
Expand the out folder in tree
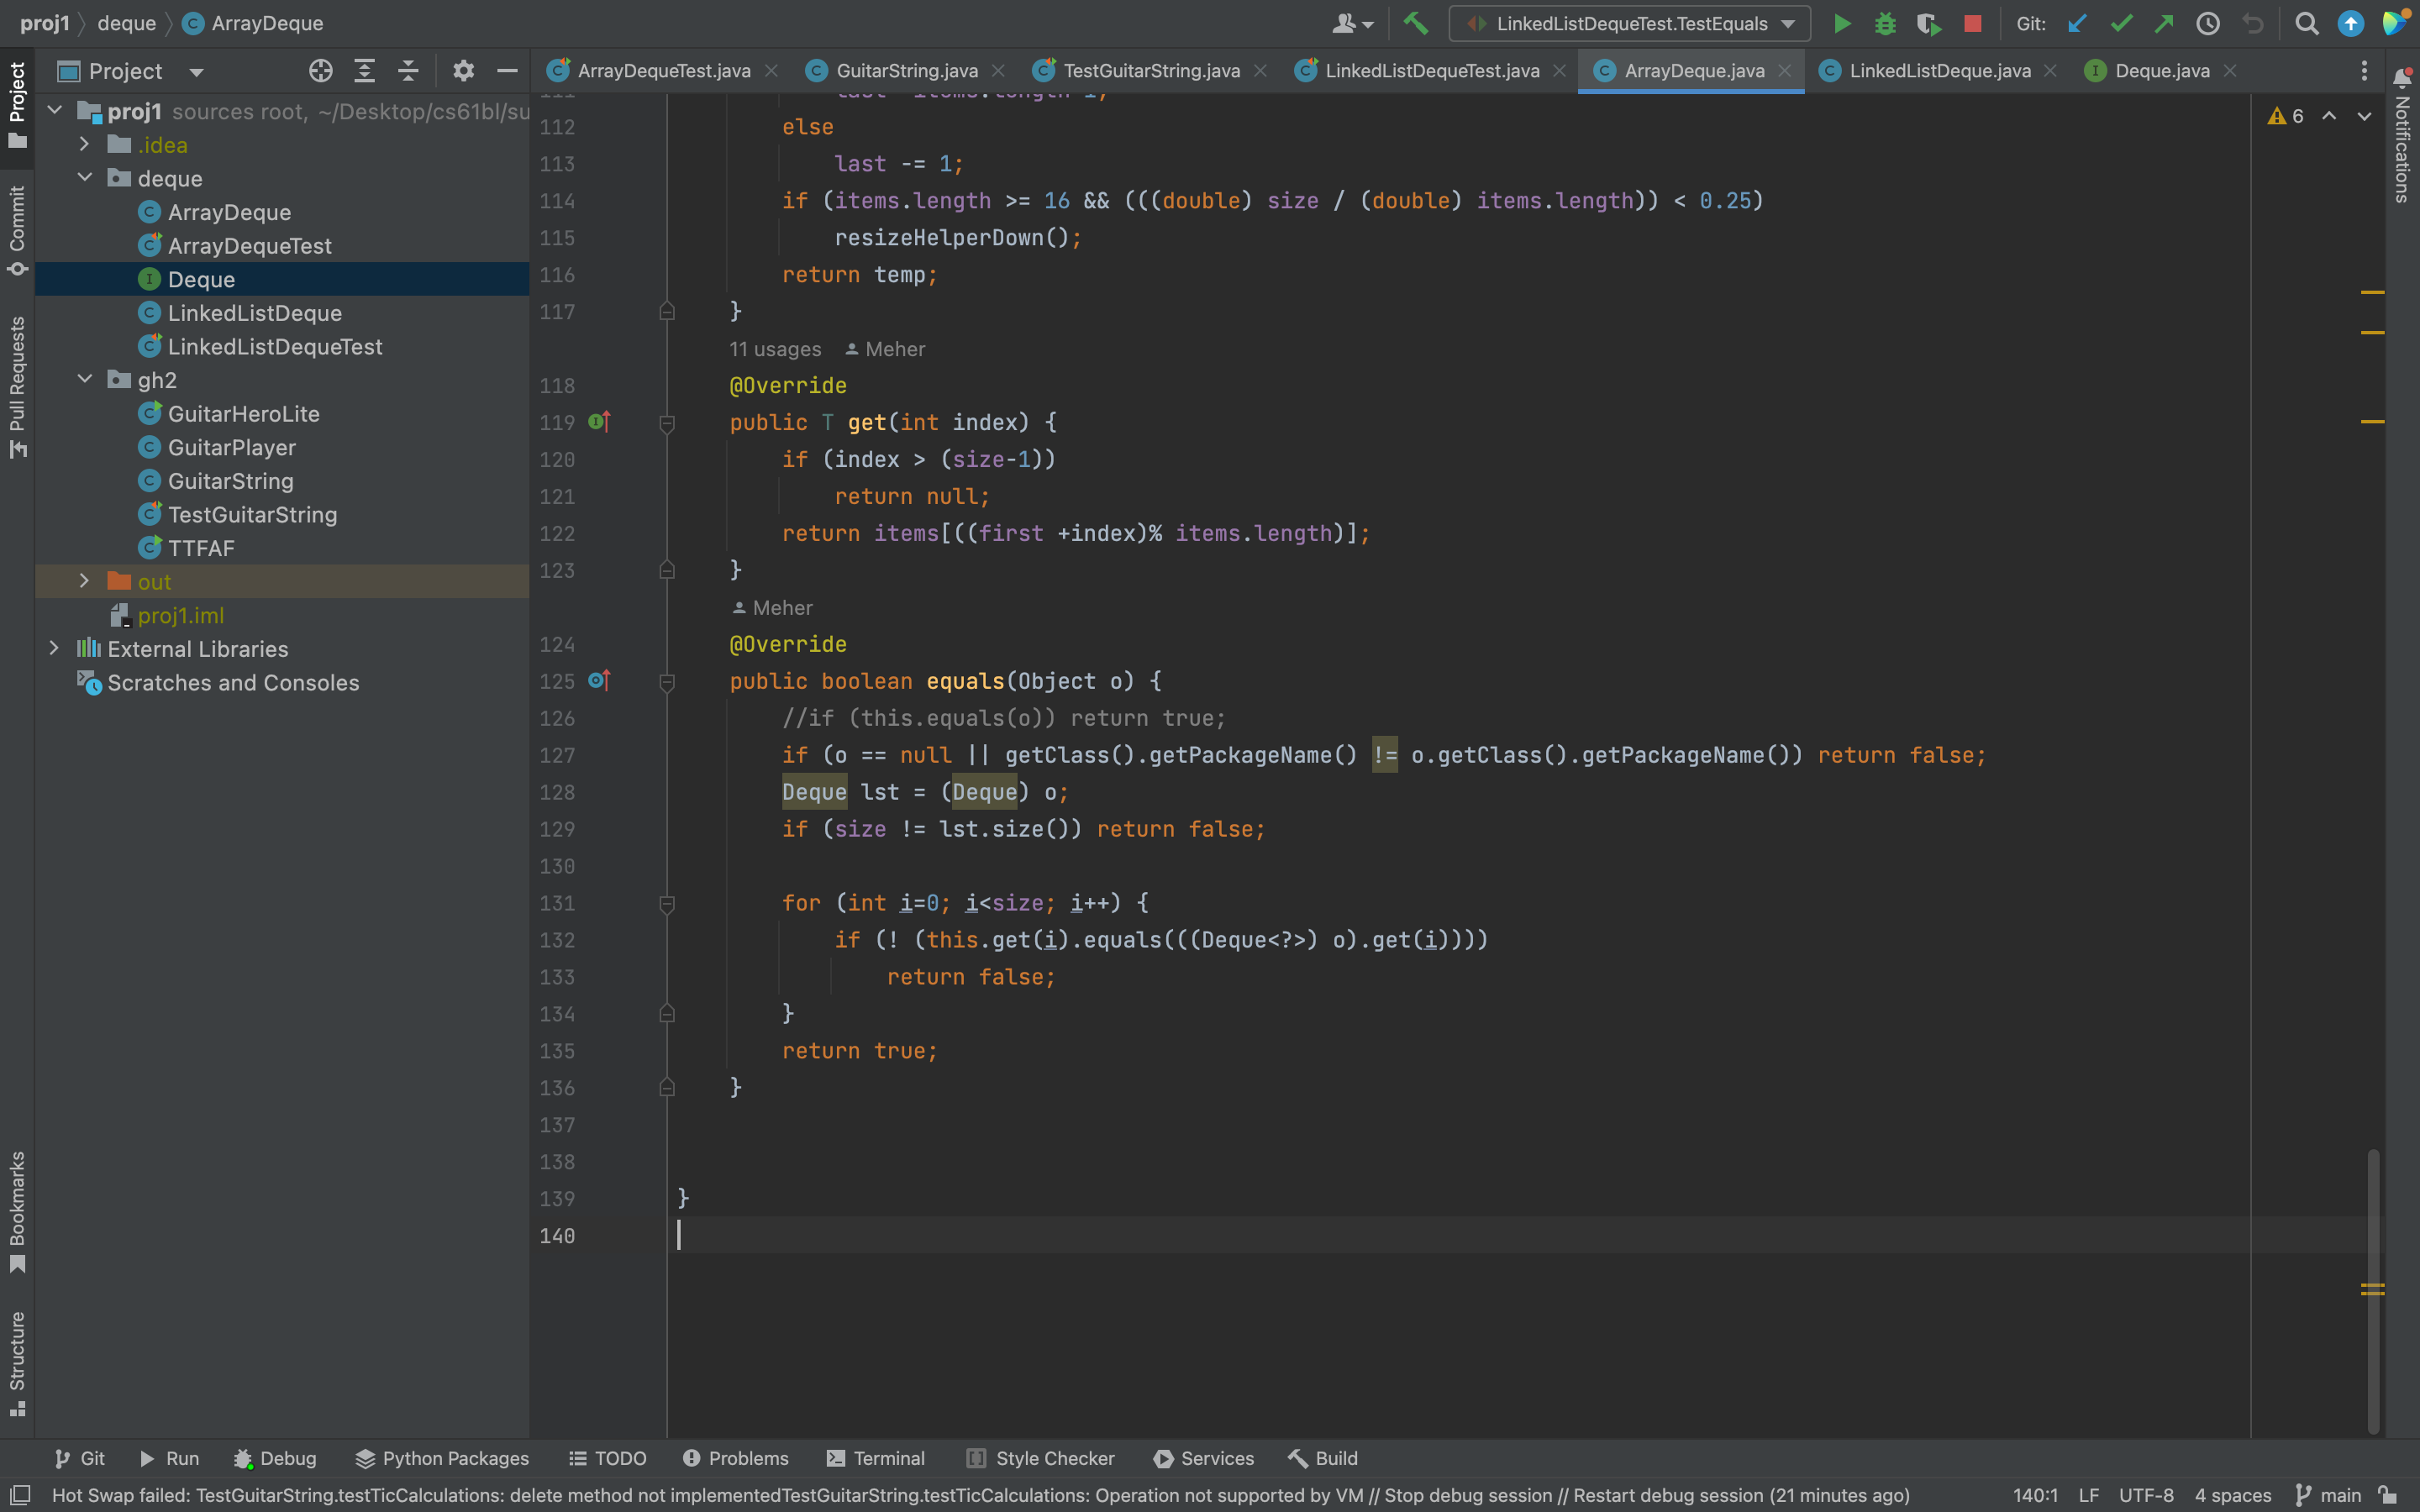point(85,581)
